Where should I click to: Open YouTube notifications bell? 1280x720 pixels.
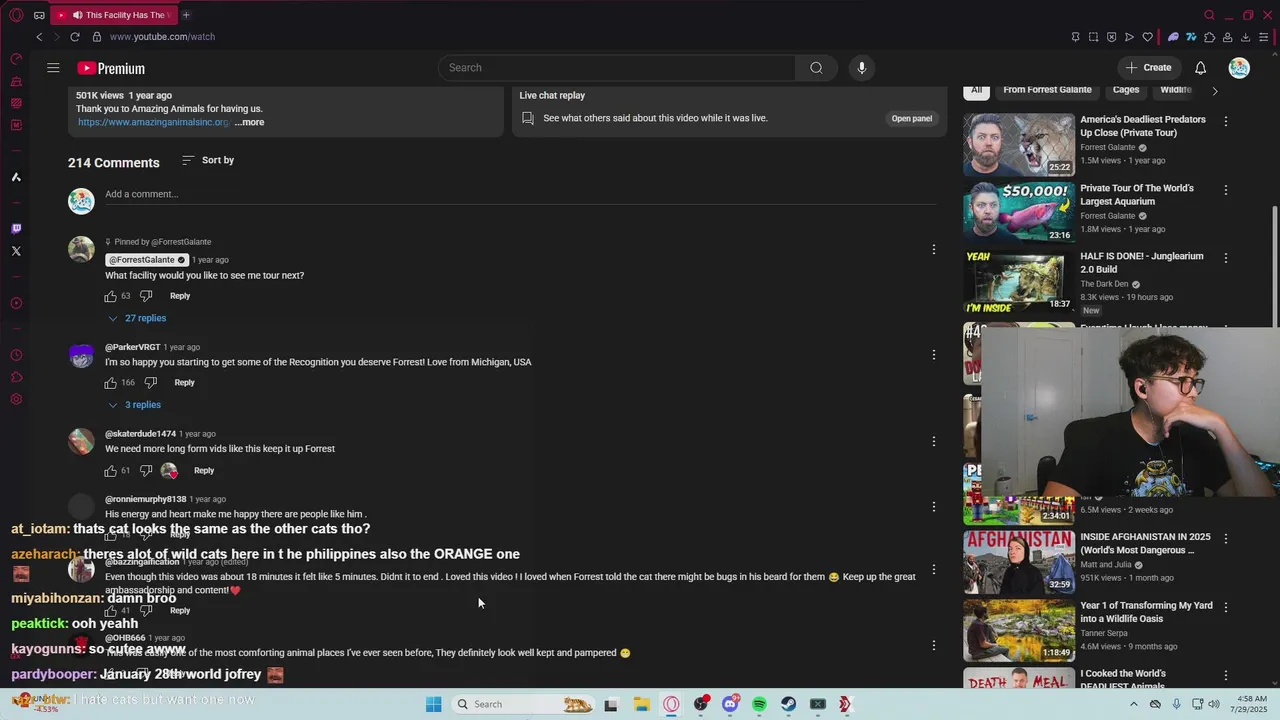click(x=1200, y=68)
